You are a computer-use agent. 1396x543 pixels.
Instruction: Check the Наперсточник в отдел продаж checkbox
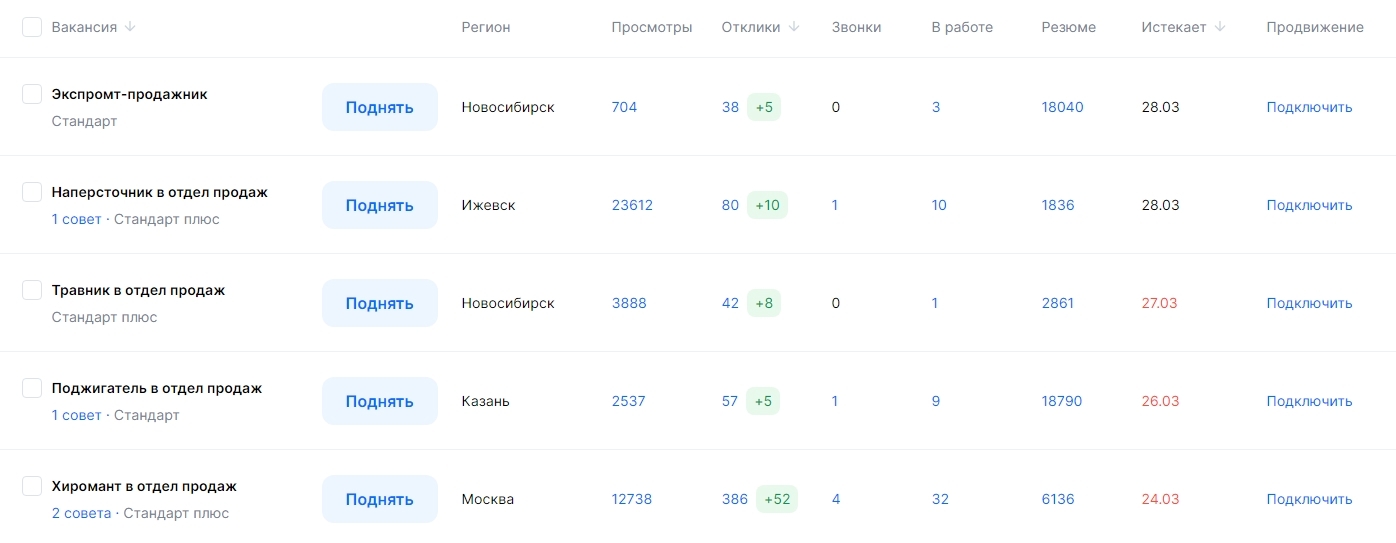pos(32,192)
